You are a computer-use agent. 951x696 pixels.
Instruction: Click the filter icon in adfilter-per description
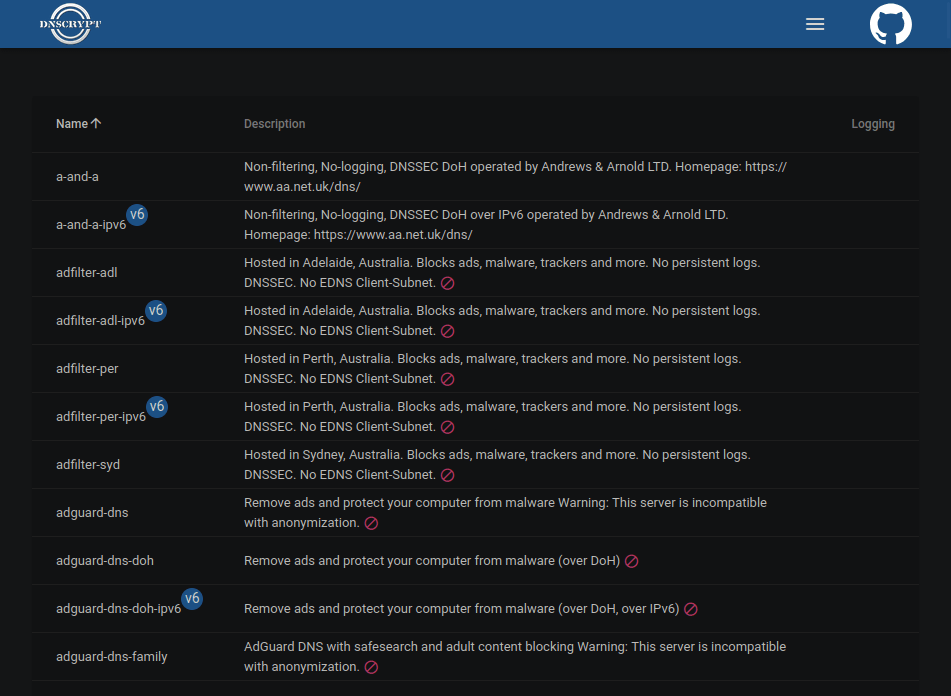click(x=448, y=379)
